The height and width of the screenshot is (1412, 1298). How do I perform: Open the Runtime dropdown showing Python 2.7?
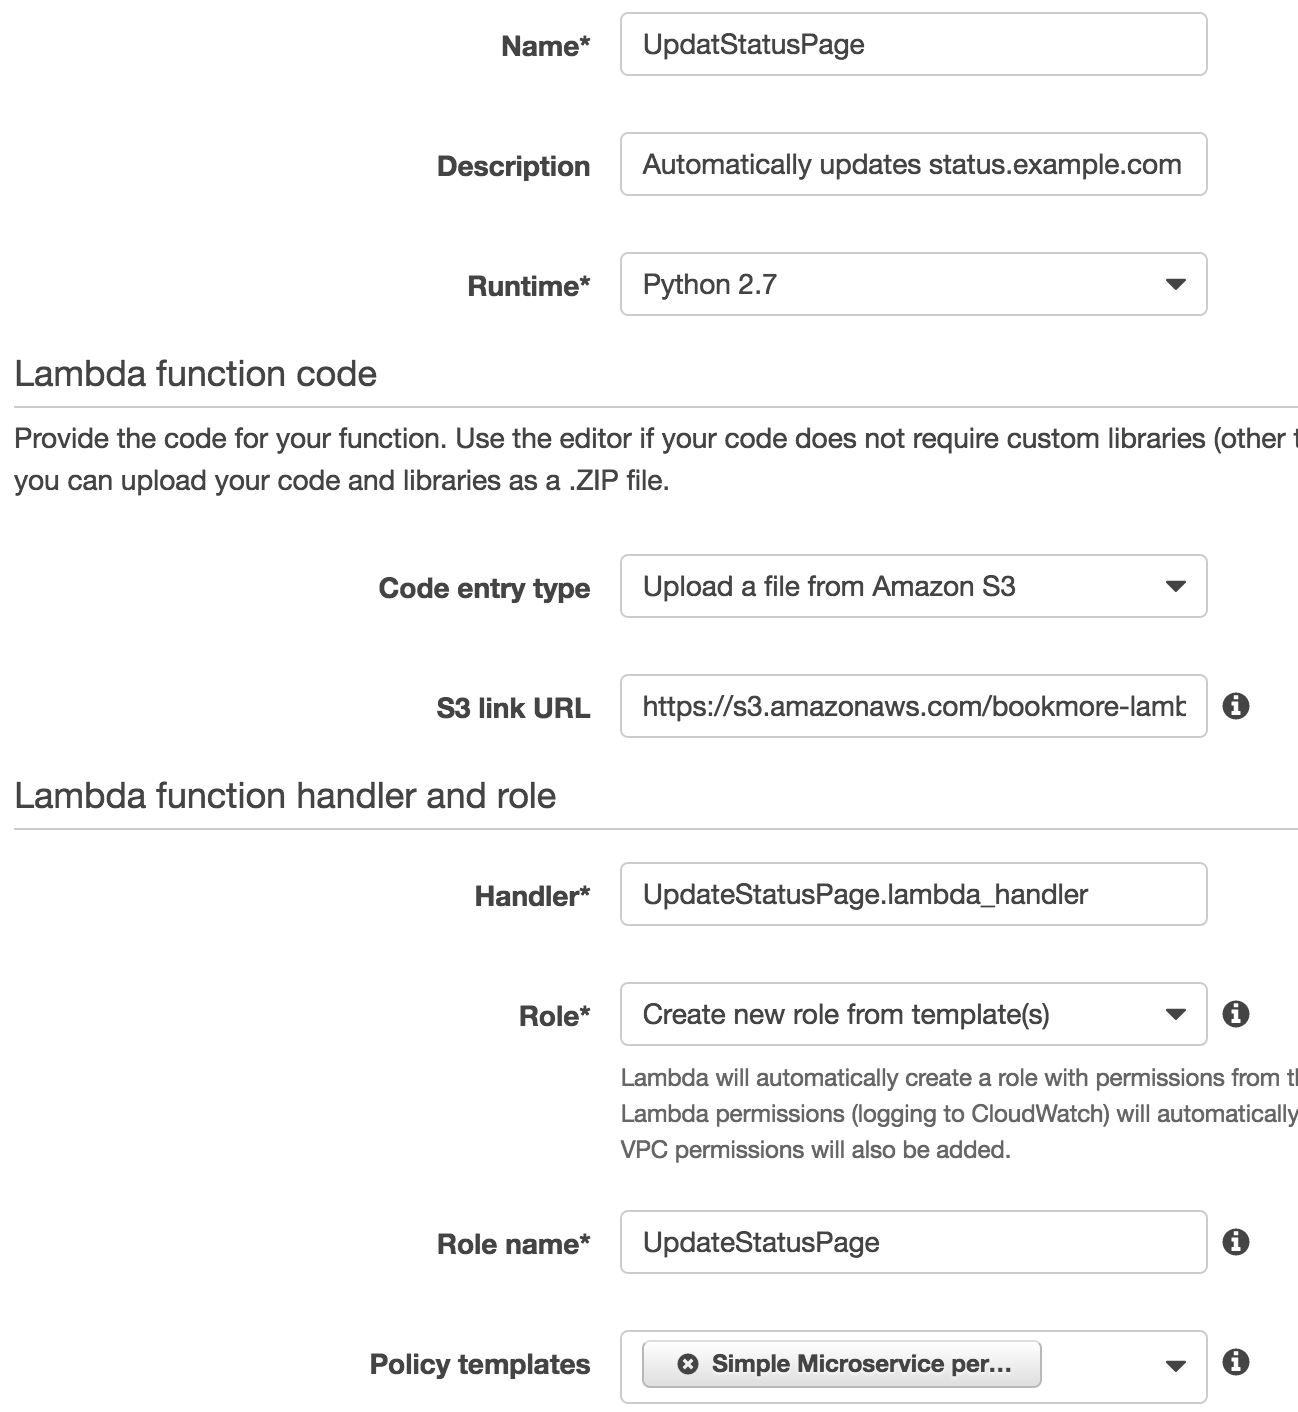click(914, 284)
